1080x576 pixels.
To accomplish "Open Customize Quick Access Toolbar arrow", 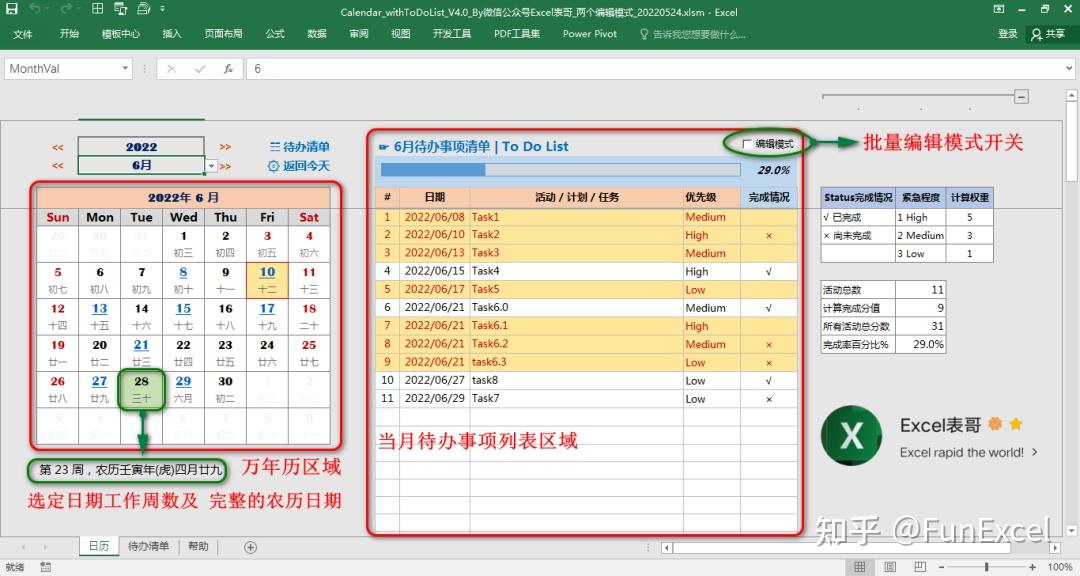I will coord(163,9).
